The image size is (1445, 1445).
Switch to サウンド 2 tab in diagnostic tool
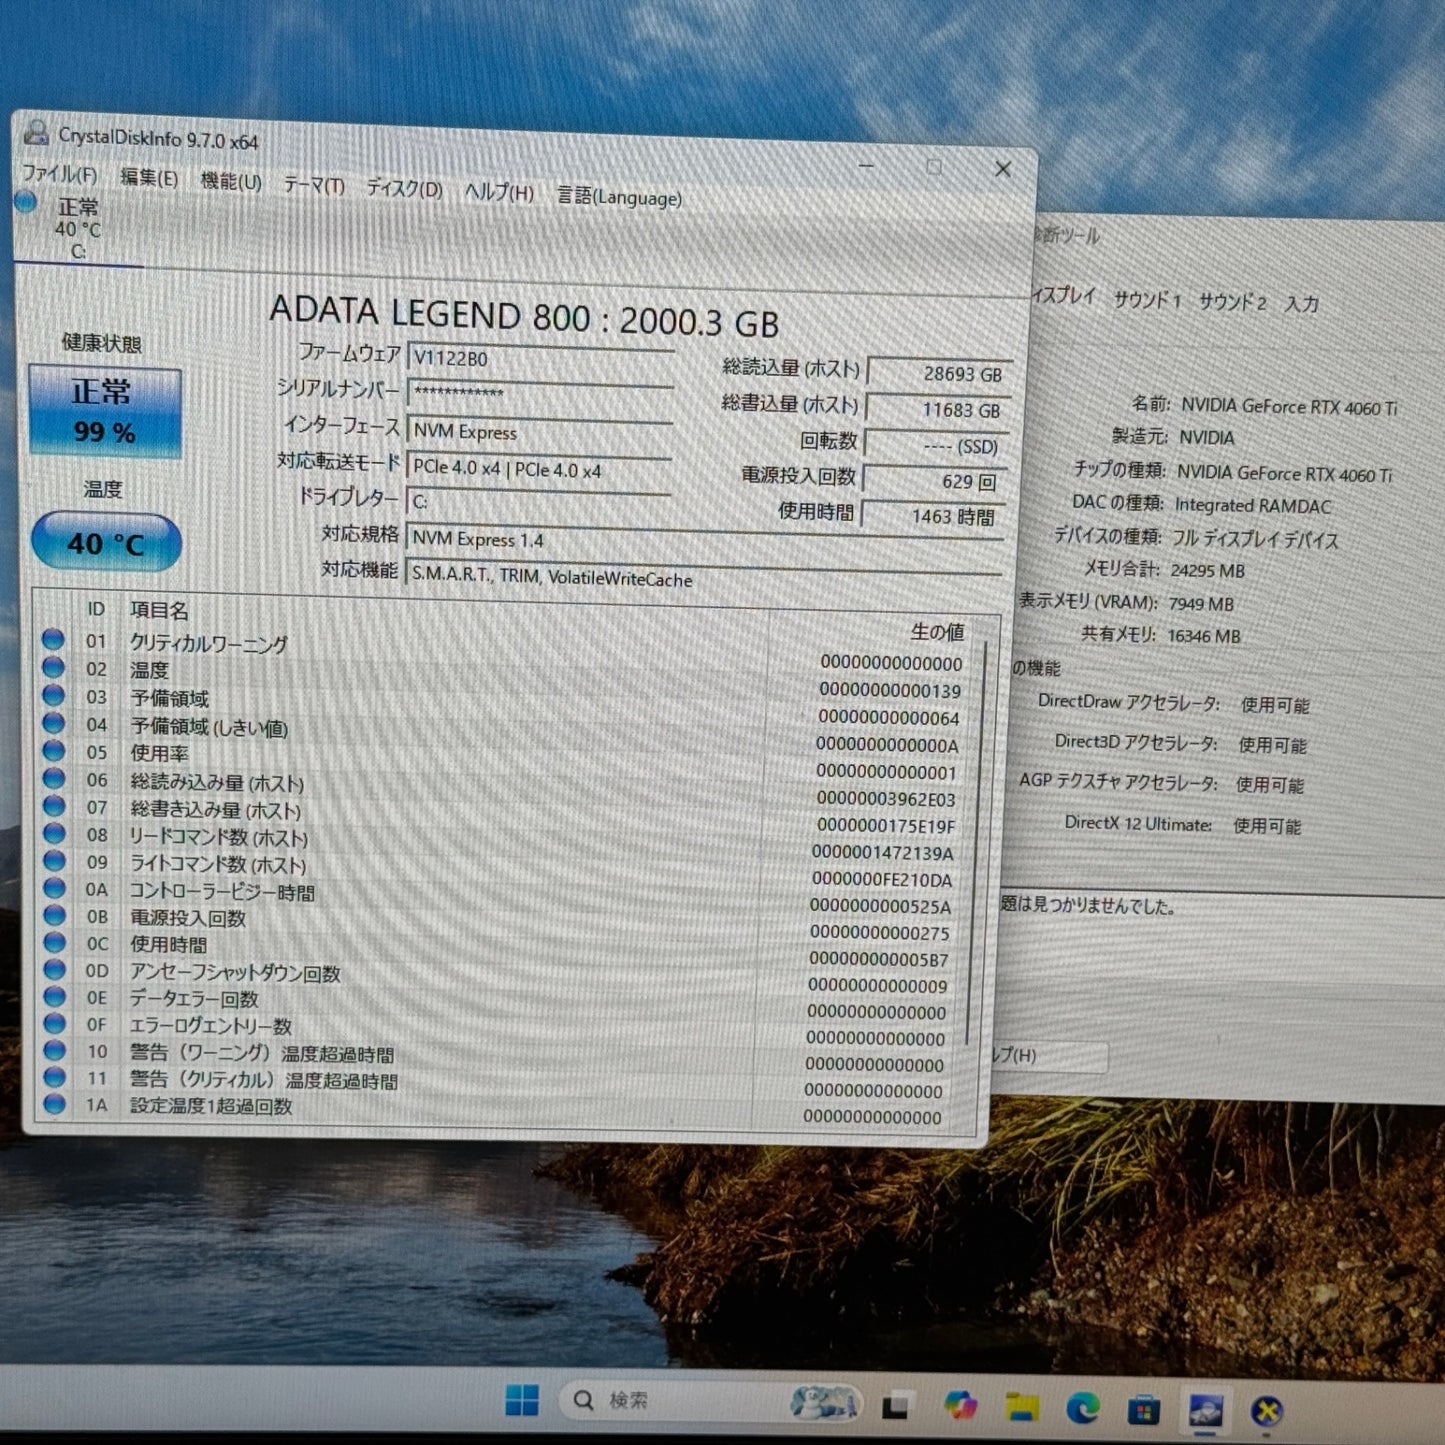[x=1232, y=302]
